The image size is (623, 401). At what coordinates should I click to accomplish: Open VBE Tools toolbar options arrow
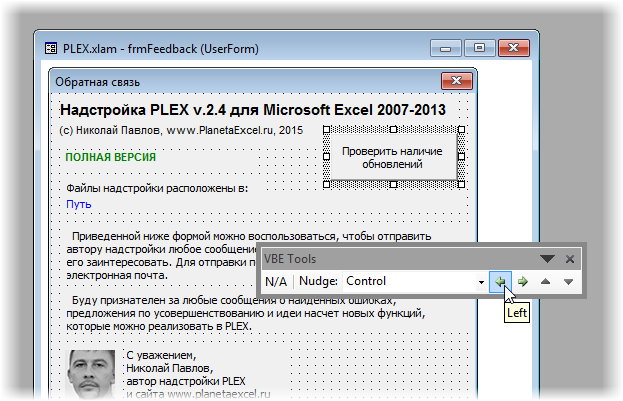coord(547,259)
